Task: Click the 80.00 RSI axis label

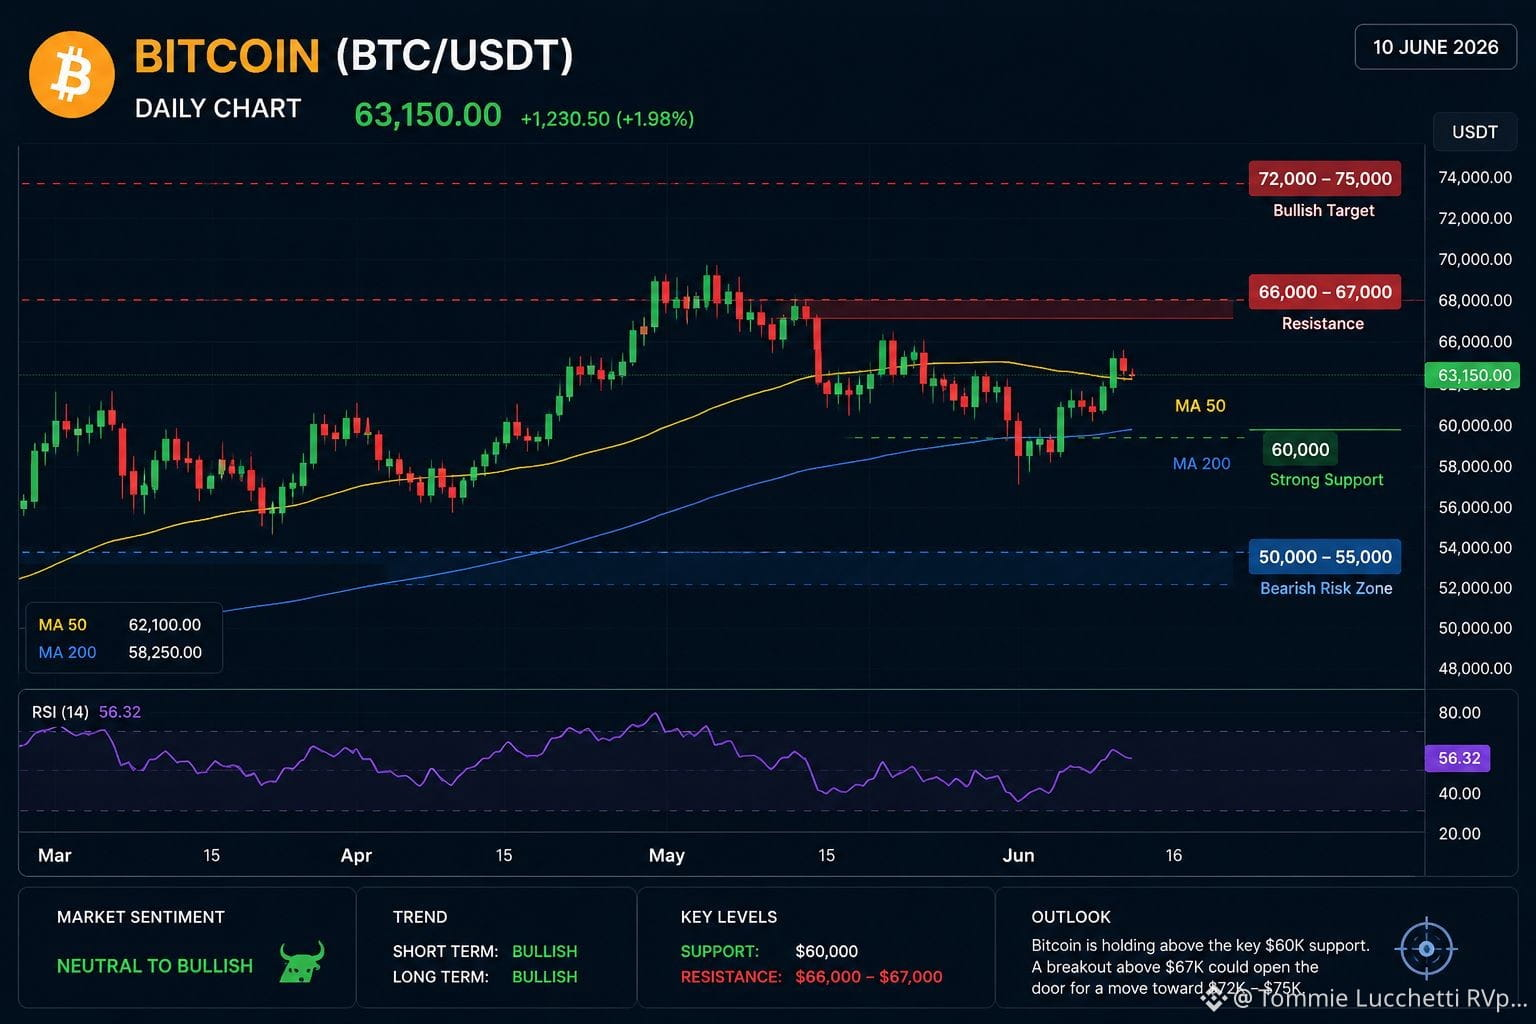Action: point(1459,713)
